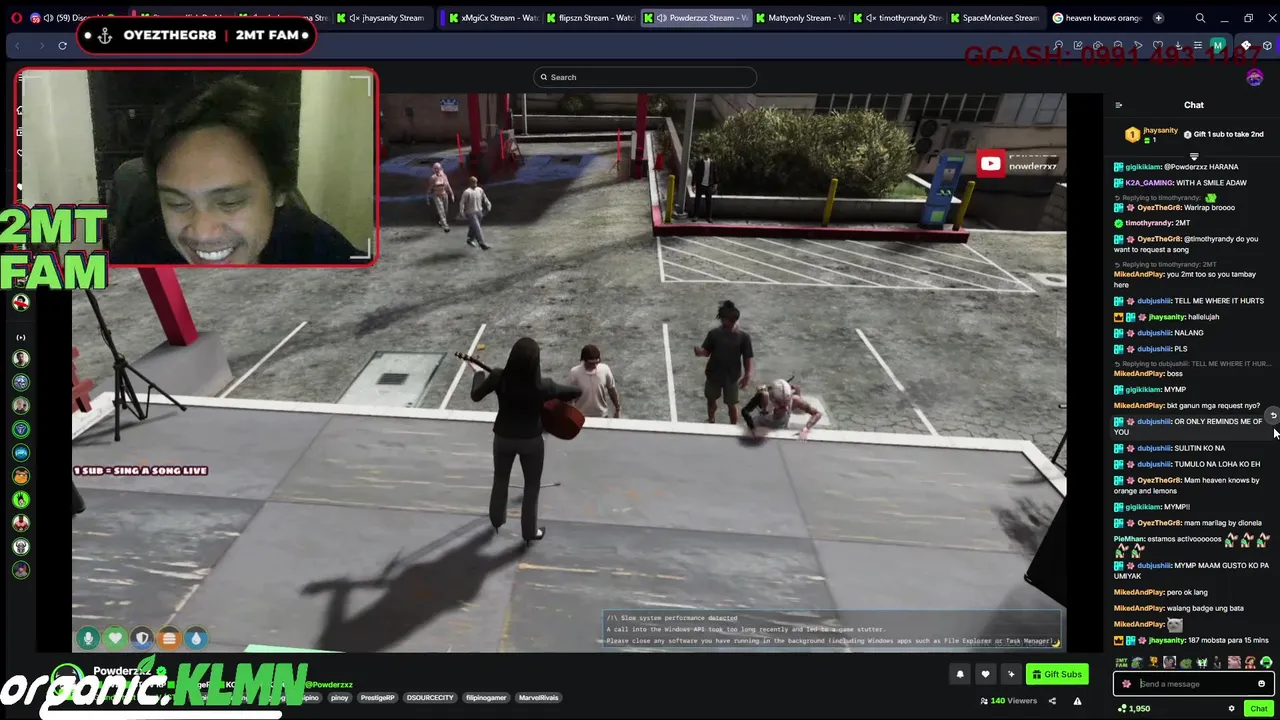Open chat settings gear icon
The width and height of the screenshot is (1280, 720).
pos(1231,708)
